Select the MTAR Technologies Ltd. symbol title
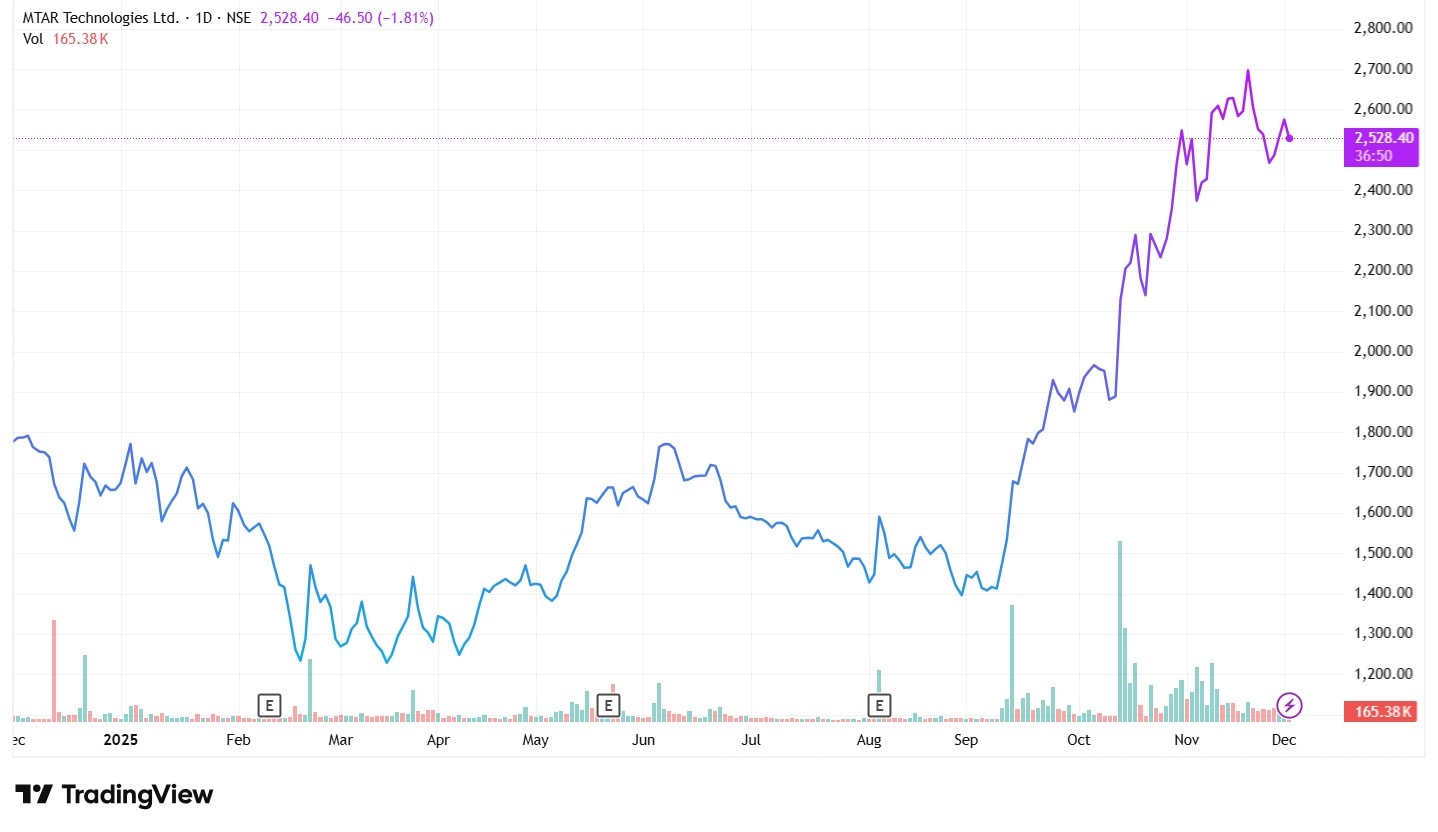 [x=101, y=19]
